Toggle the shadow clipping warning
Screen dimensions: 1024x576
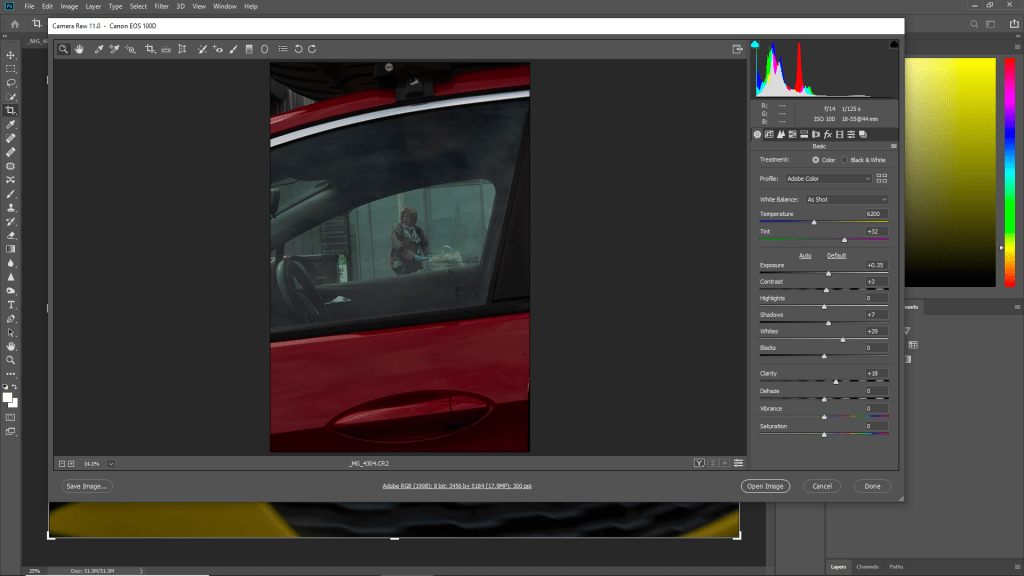756,44
